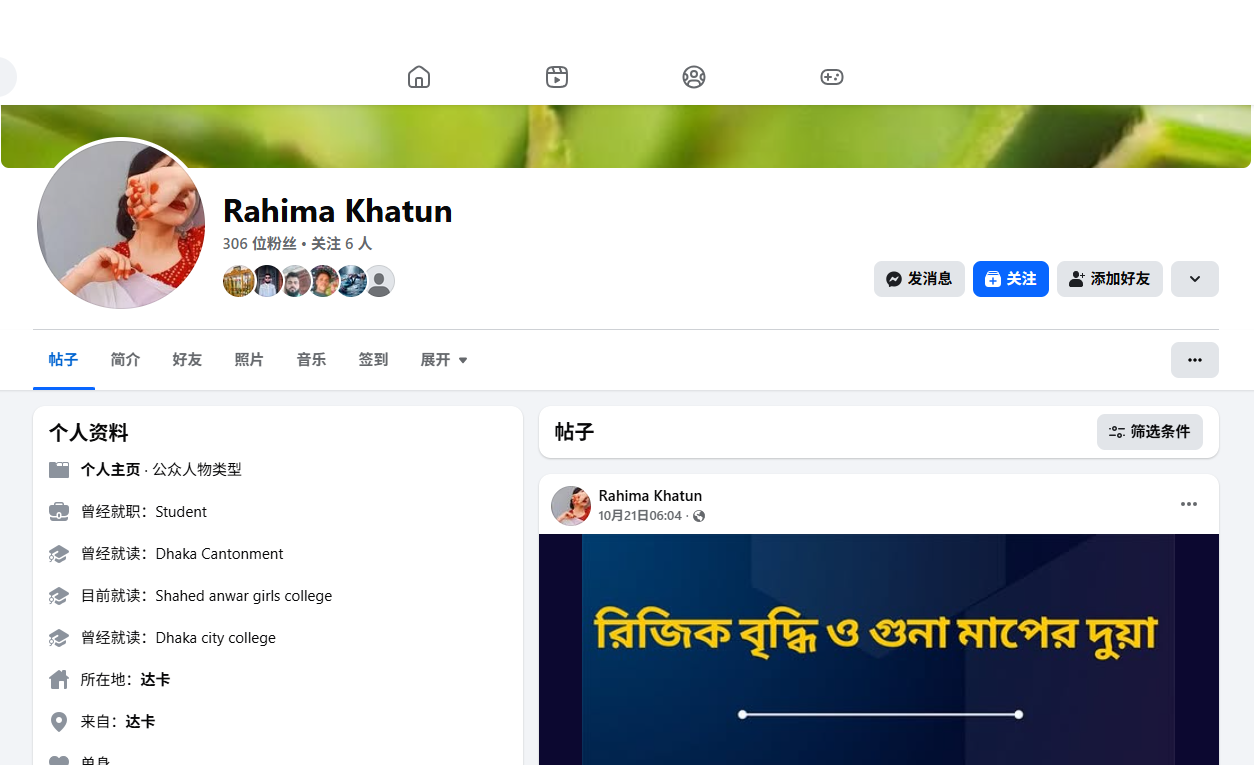Open the Reels video icon

click(x=557, y=77)
